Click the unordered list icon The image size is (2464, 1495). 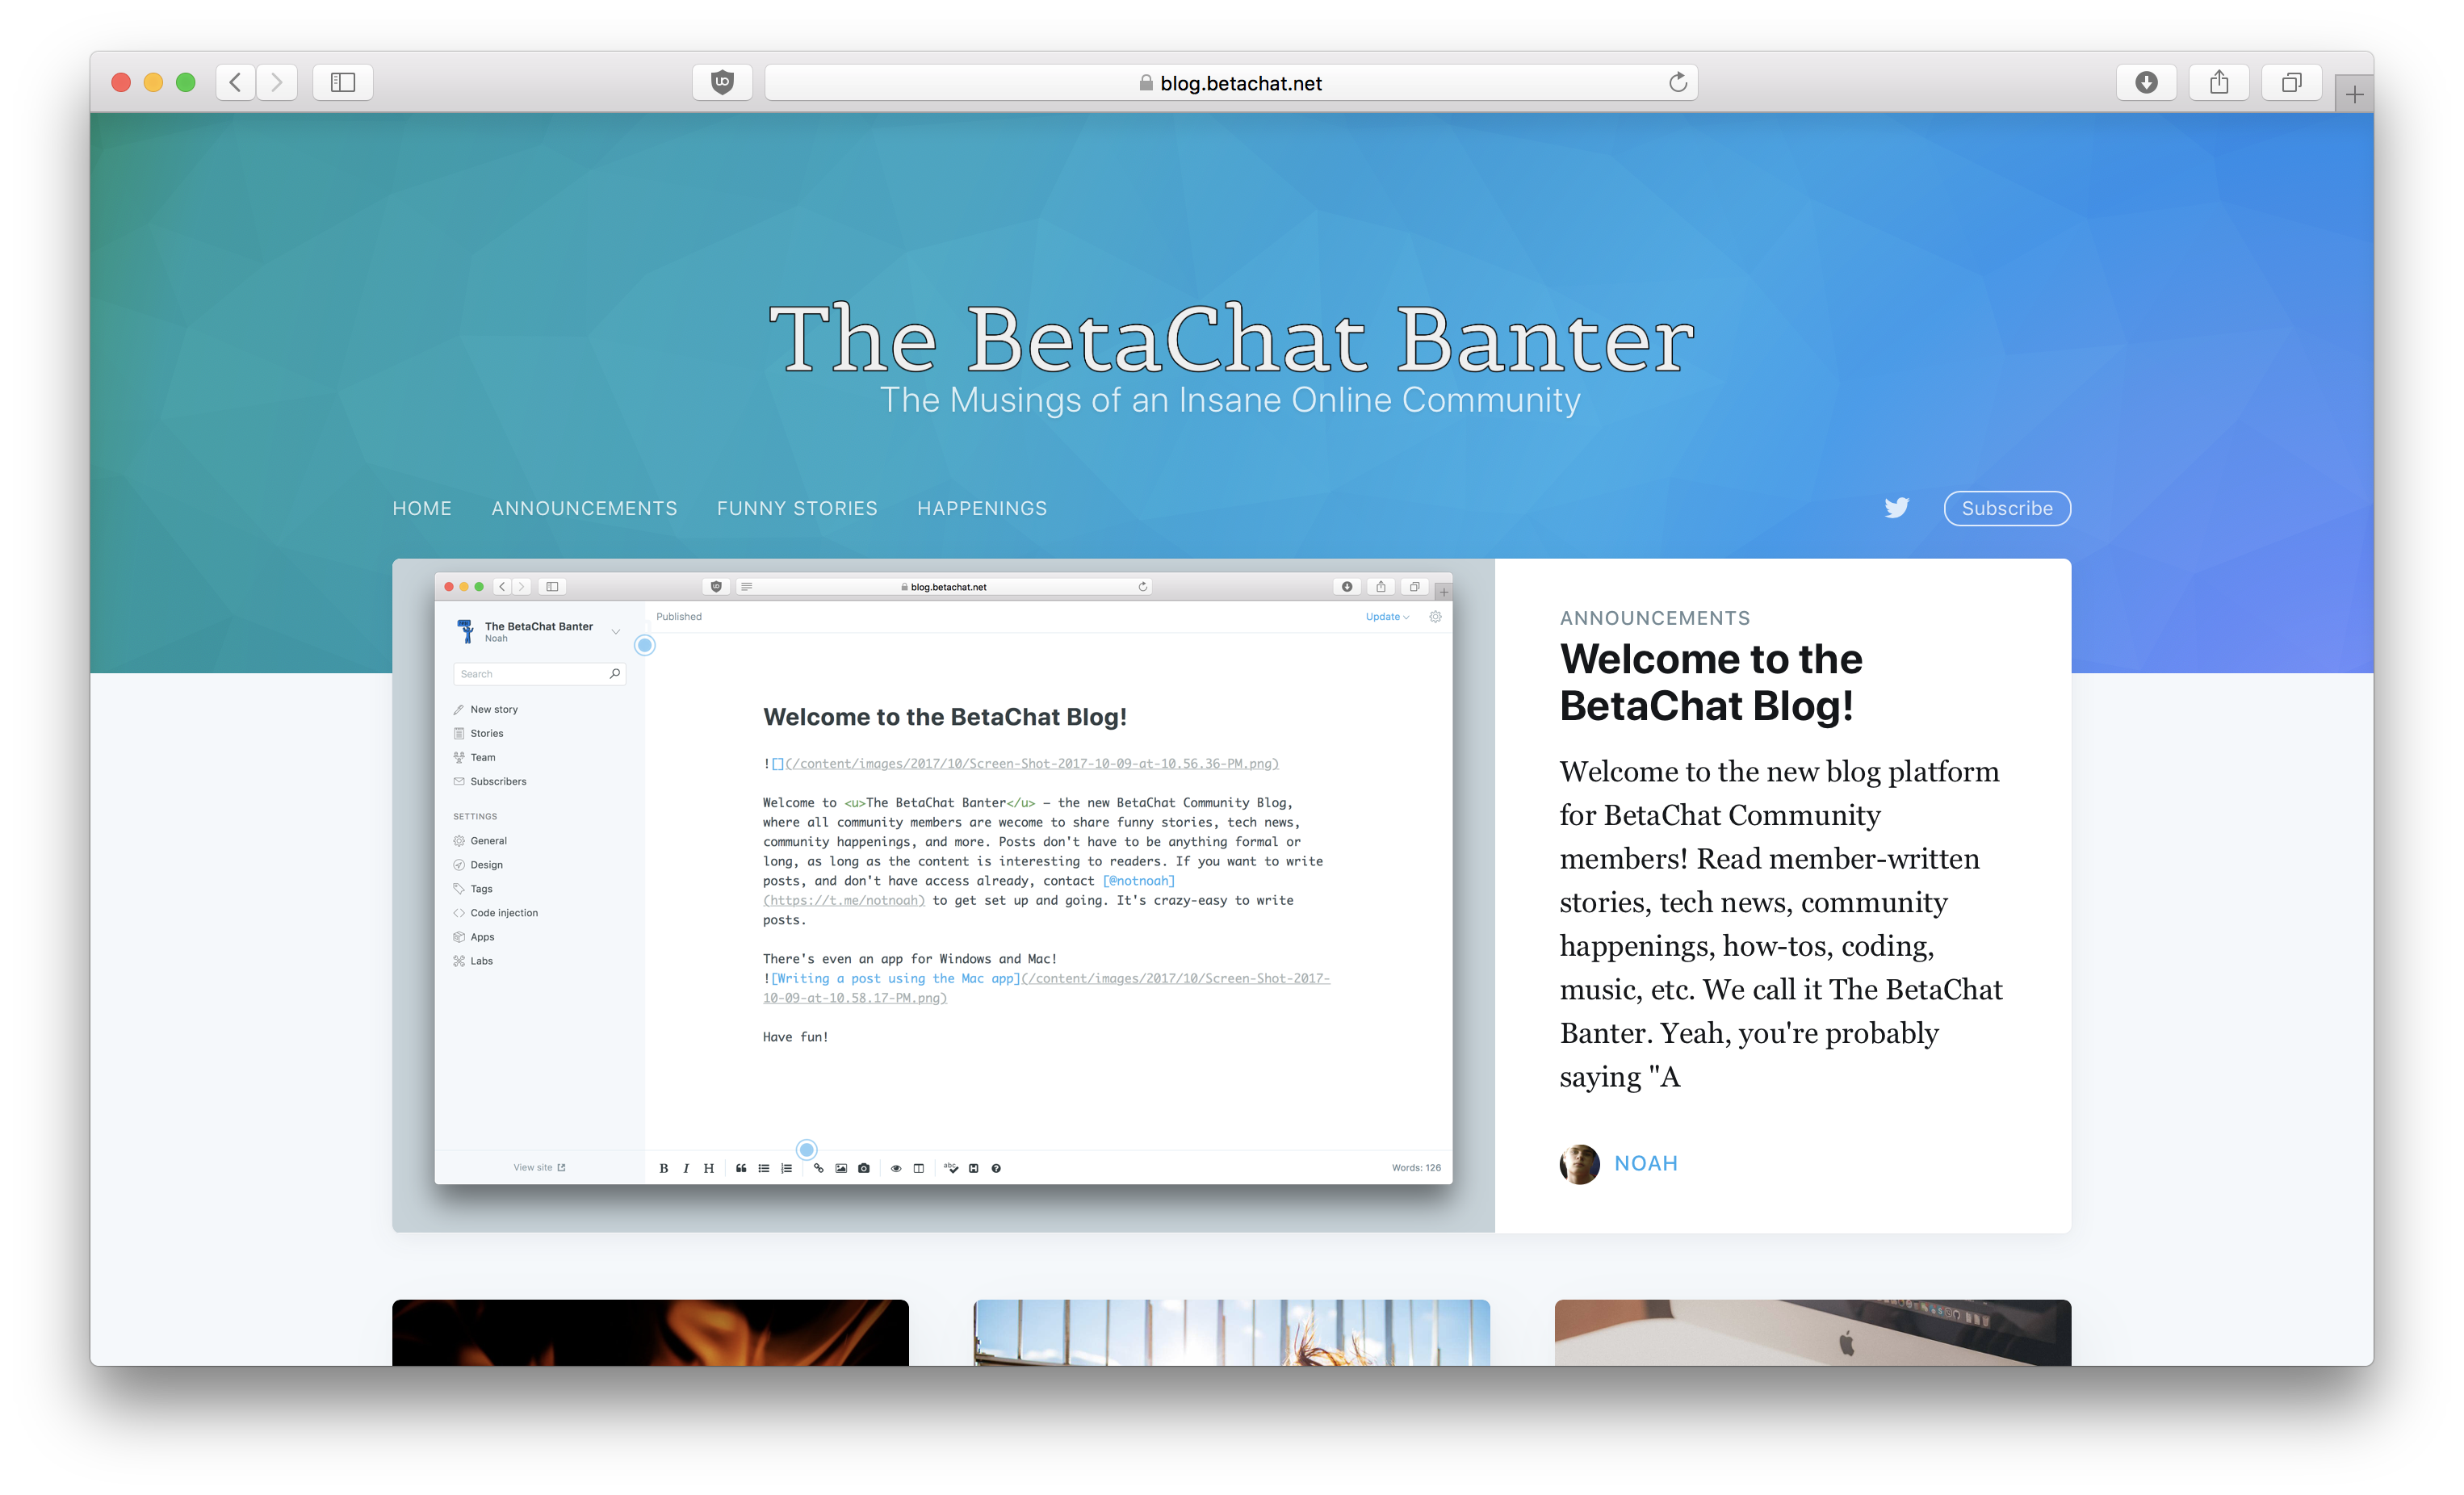pyautogui.click(x=762, y=1168)
